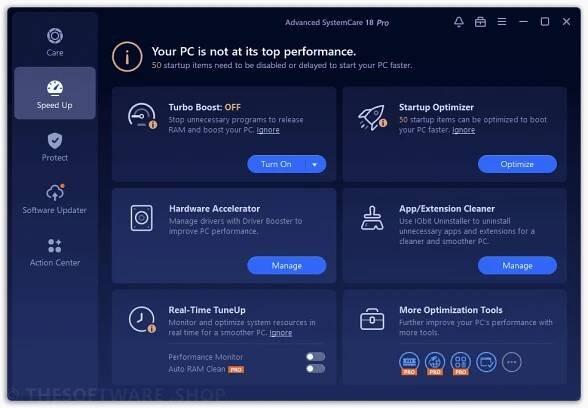The height and width of the screenshot is (408, 588).
Task: Click the Real-Time TuneUp title
Action: tap(207, 310)
